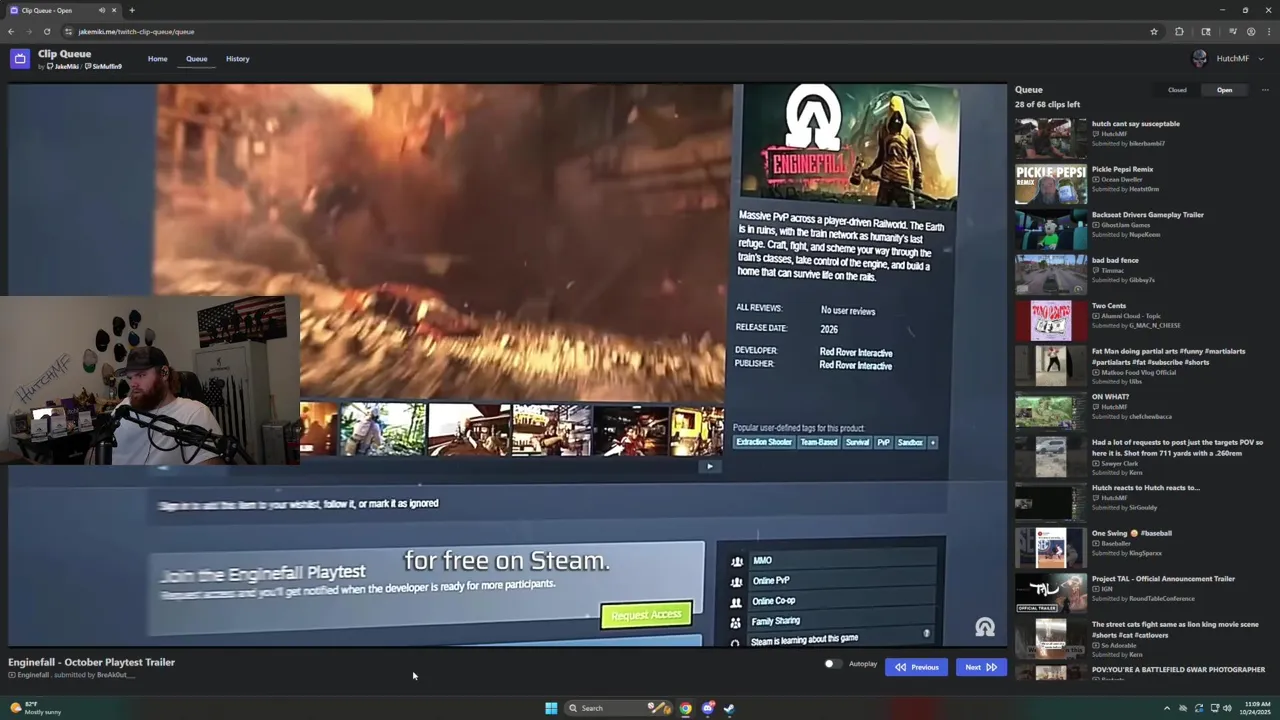Select the 'One Swing' baseball clip
Image resolution: width=1280 pixels, height=720 pixels.
coord(1140,548)
